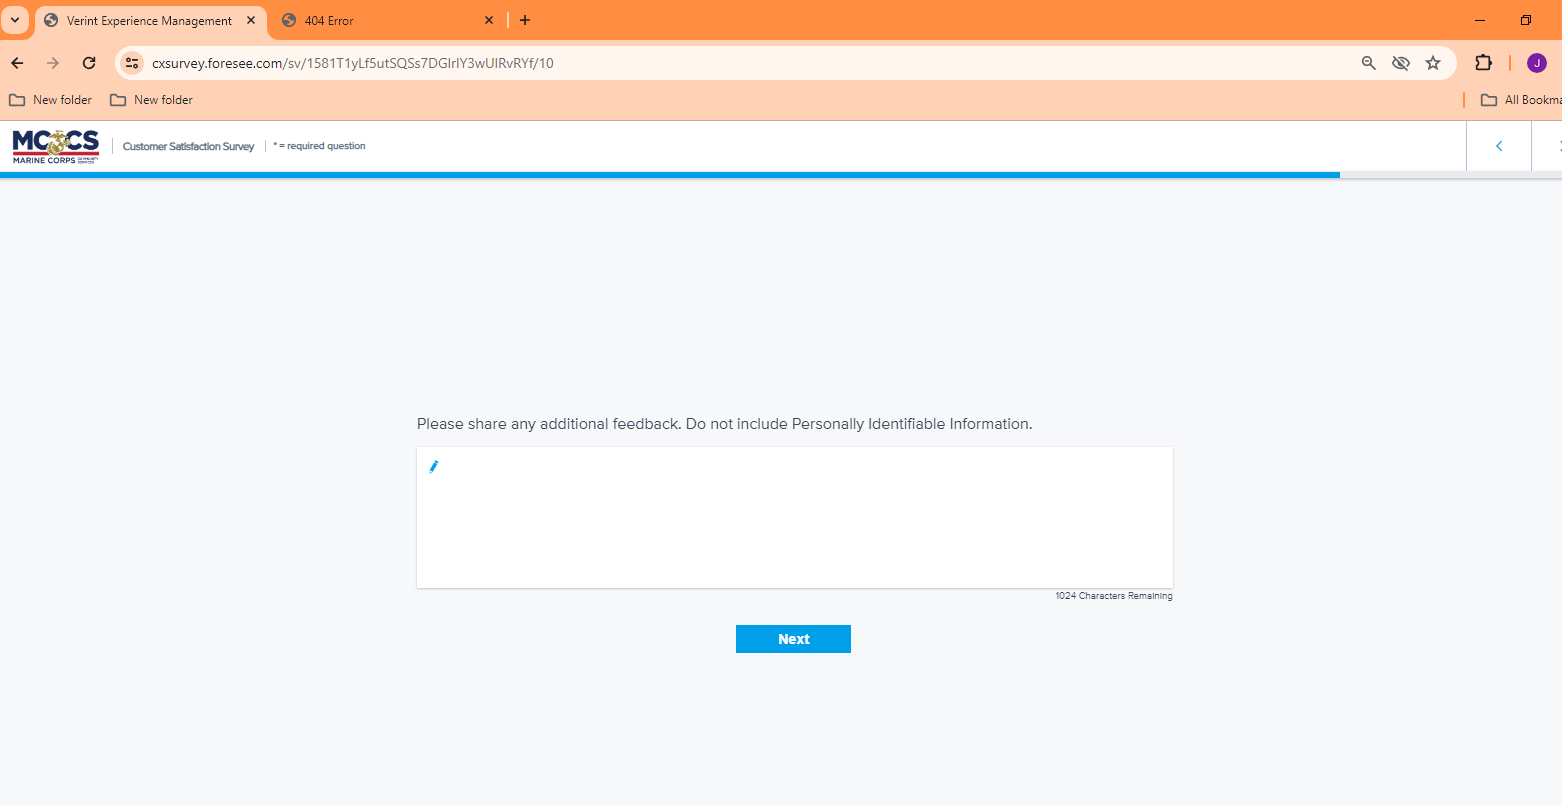This screenshot has height=805, width=1562.
Task: Open the second New folder bookmark
Action: 152,100
